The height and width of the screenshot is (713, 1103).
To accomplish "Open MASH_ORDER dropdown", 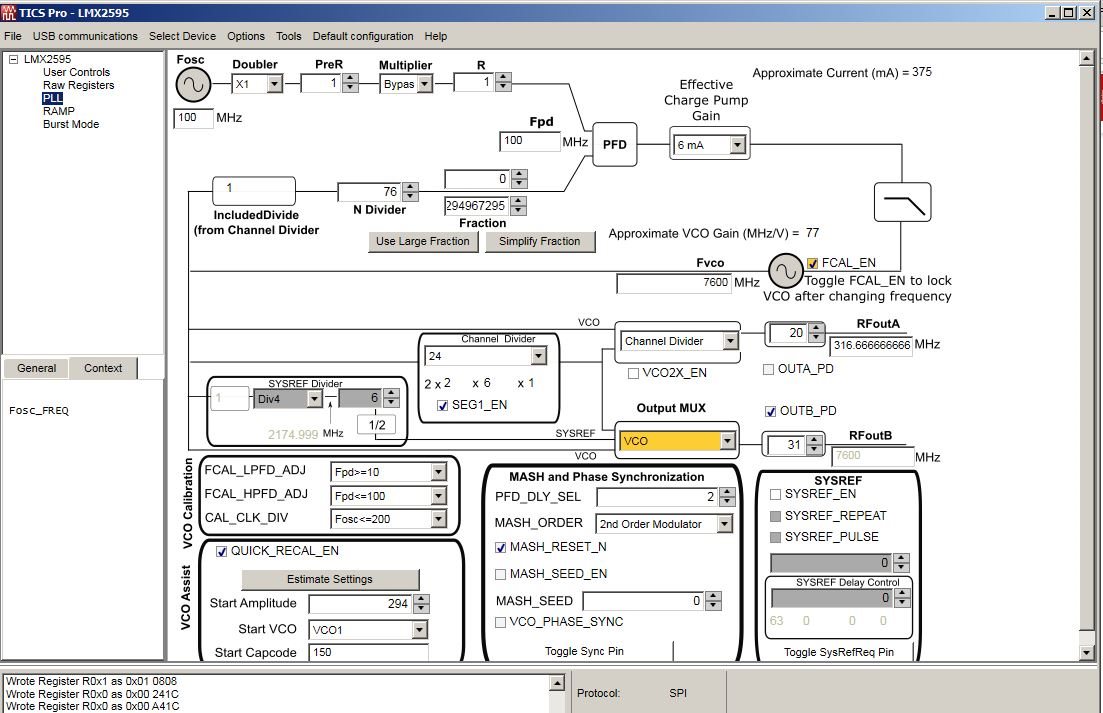I will 724,525.
